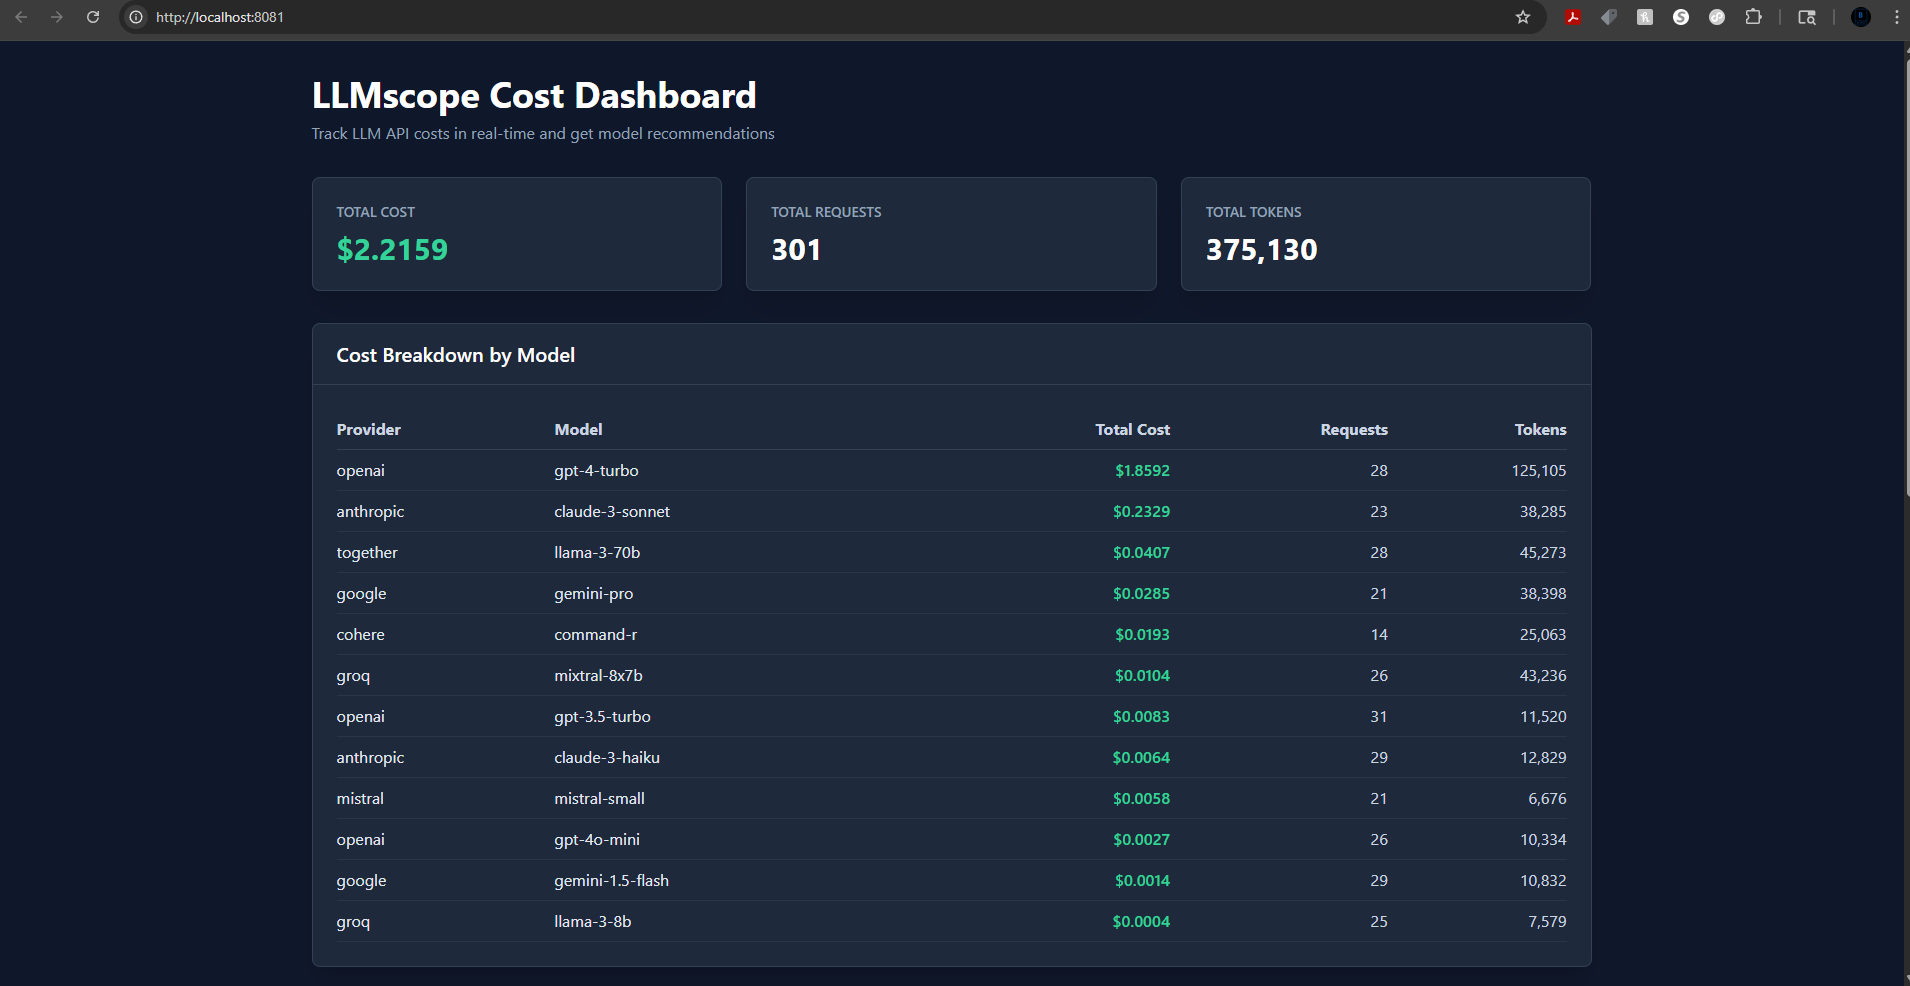The image size is (1910, 986).
Task: Select the gpt-4o-mini model cell
Action: [597, 839]
